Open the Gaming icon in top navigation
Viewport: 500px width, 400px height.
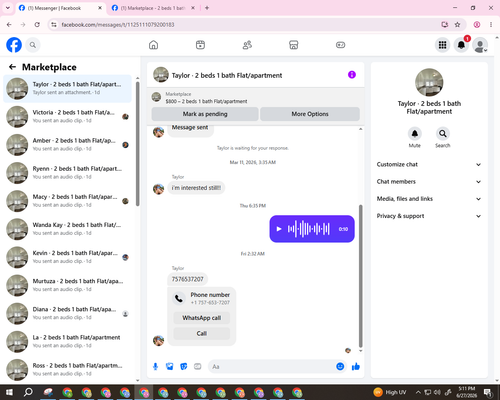pos(340,45)
